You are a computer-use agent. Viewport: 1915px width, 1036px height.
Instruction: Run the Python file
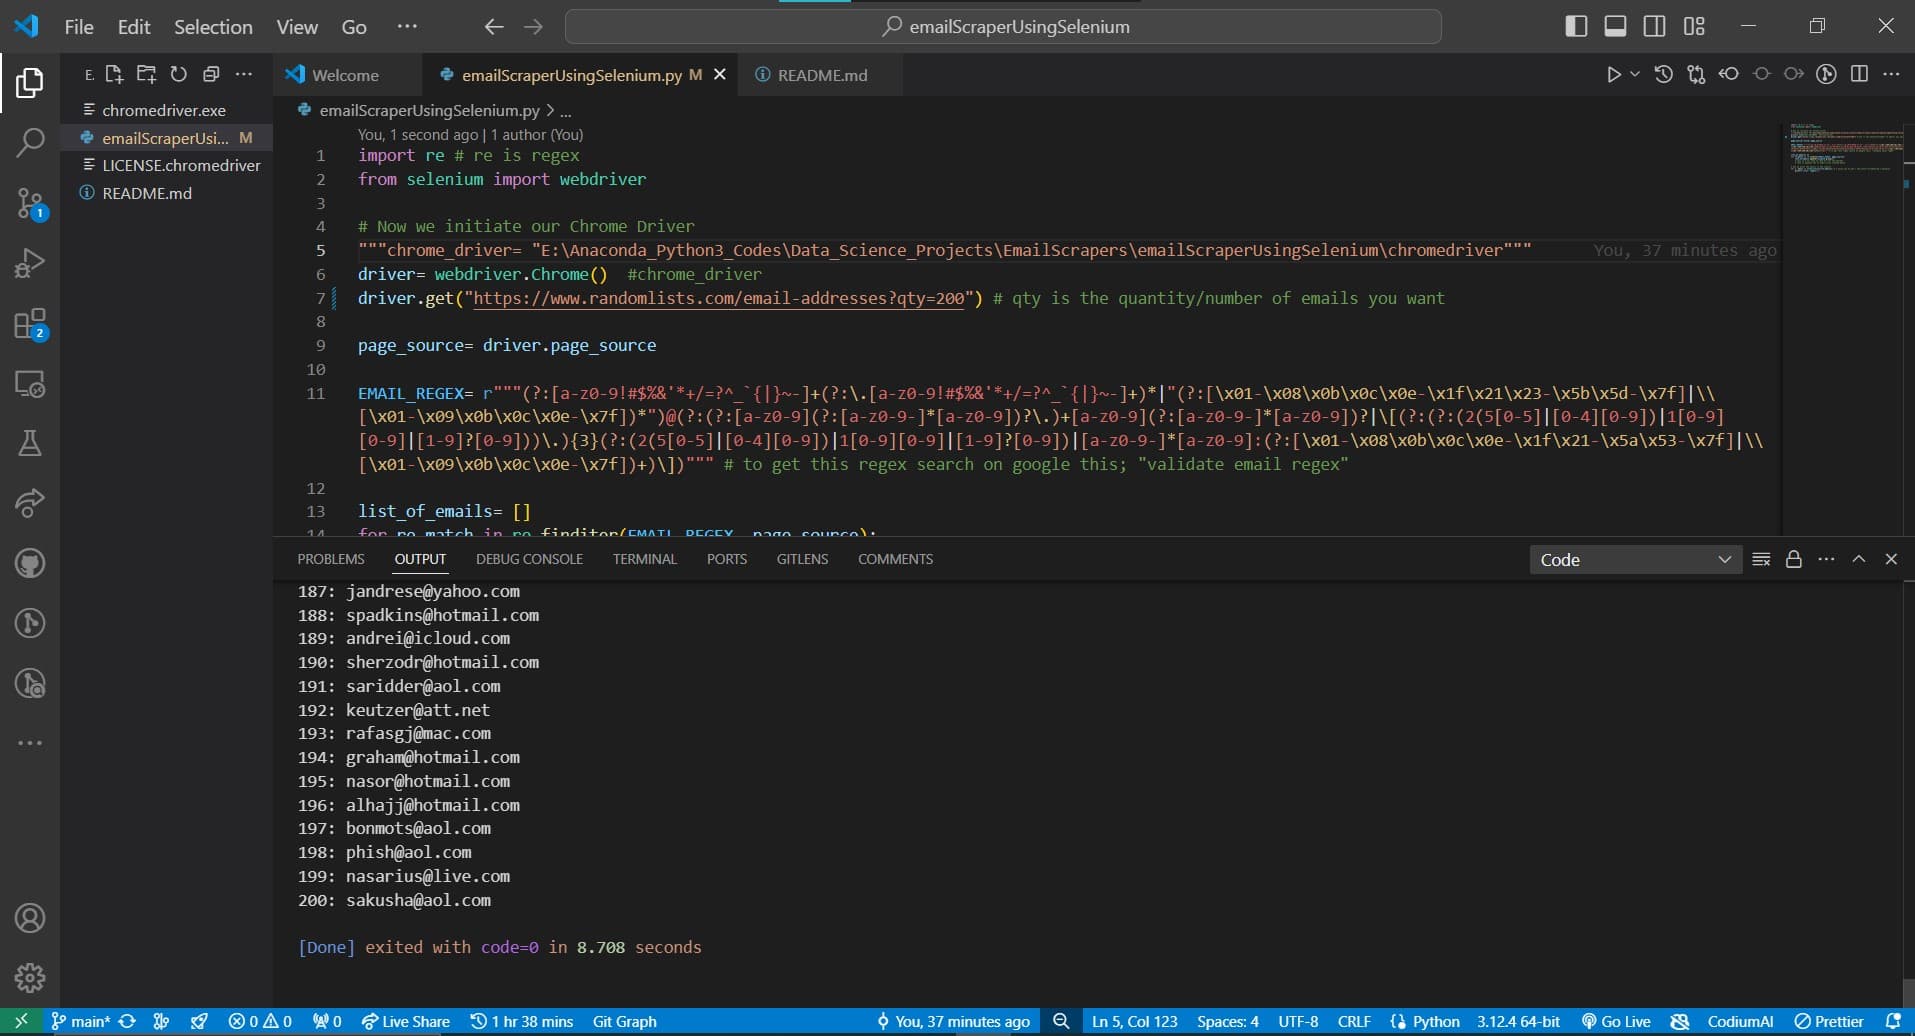click(x=1614, y=74)
